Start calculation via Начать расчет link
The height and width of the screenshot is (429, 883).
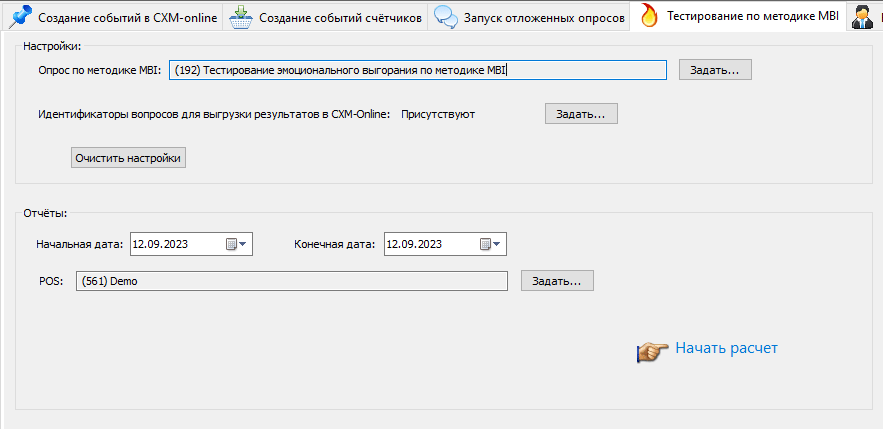click(726, 348)
